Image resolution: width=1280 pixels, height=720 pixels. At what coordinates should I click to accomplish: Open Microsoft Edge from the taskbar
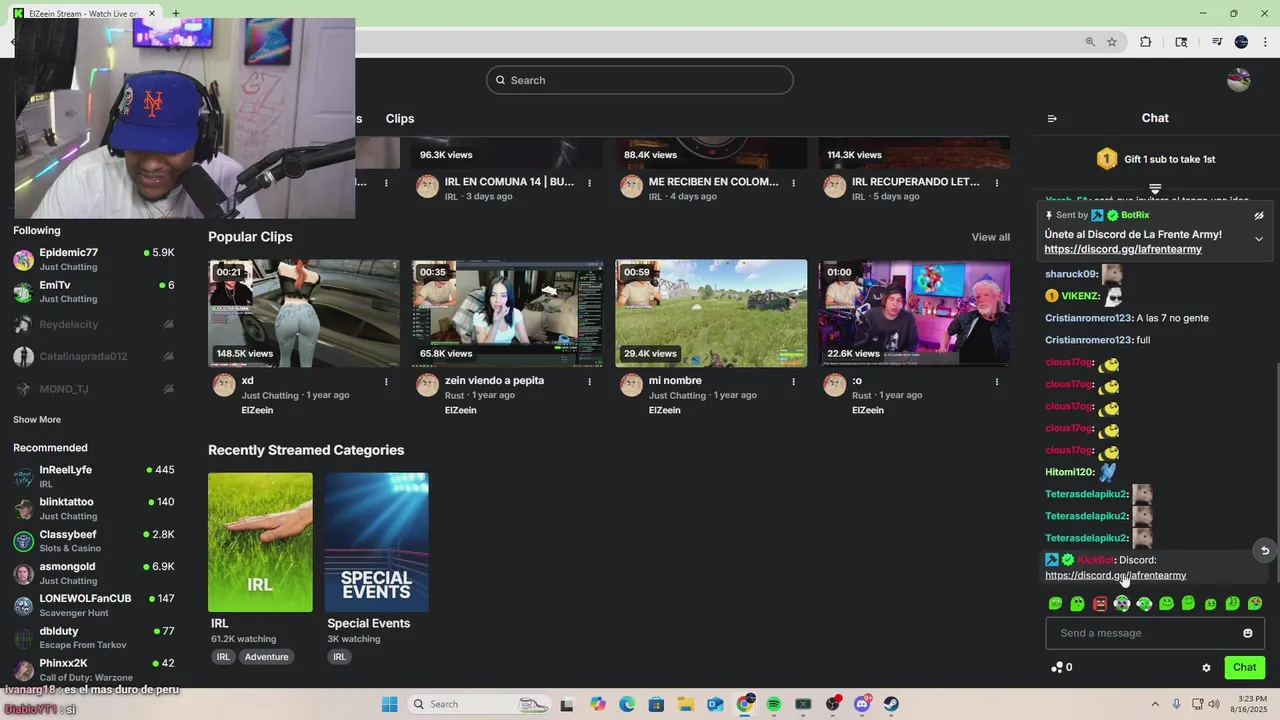coord(627,704)
